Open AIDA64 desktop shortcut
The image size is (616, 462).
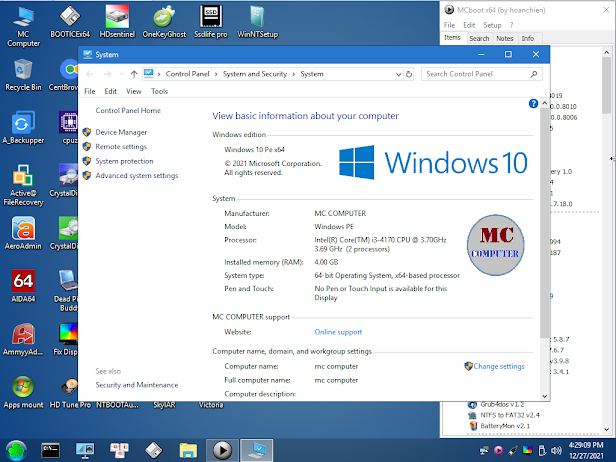(x=23, y=286)
